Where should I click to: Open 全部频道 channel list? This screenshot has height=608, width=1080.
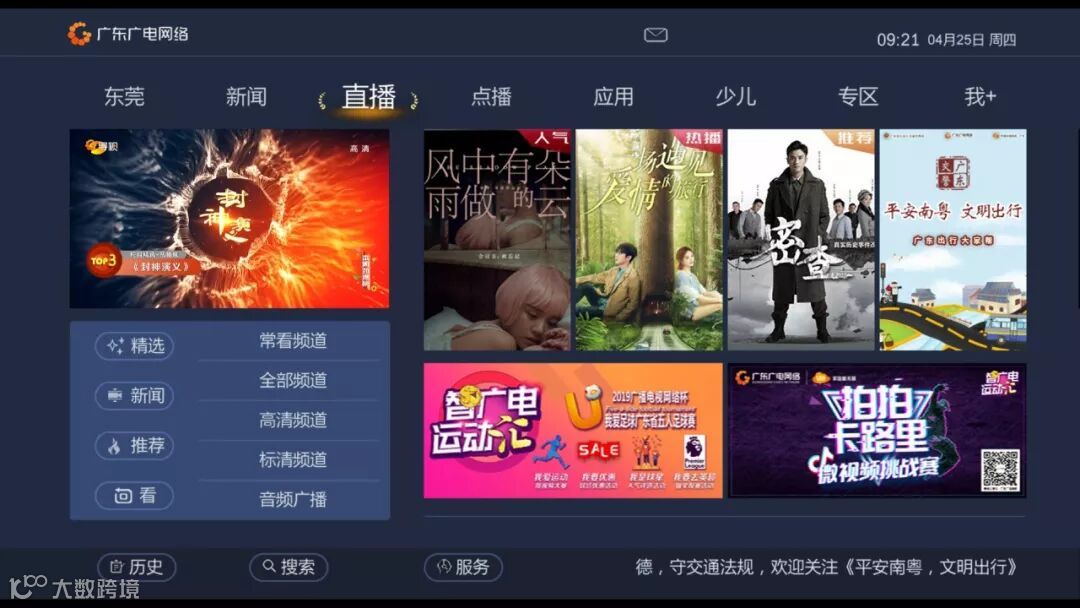point(293,380)
